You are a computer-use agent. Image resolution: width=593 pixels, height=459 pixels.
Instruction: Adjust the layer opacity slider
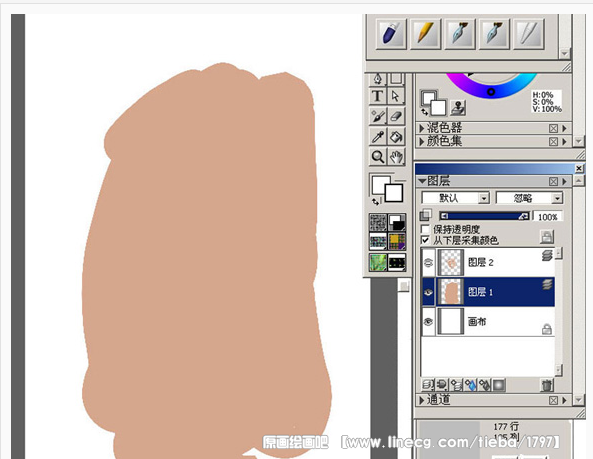(484, 216)
